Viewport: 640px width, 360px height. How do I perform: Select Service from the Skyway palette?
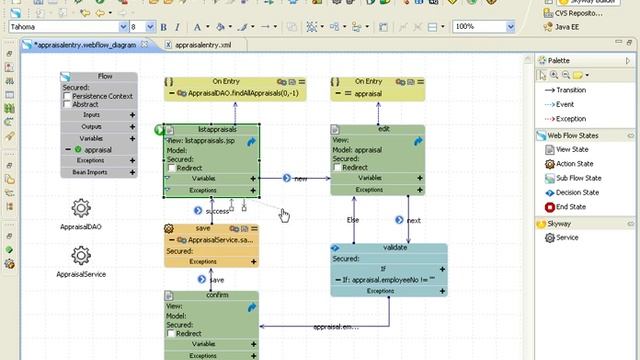point(562,238)
